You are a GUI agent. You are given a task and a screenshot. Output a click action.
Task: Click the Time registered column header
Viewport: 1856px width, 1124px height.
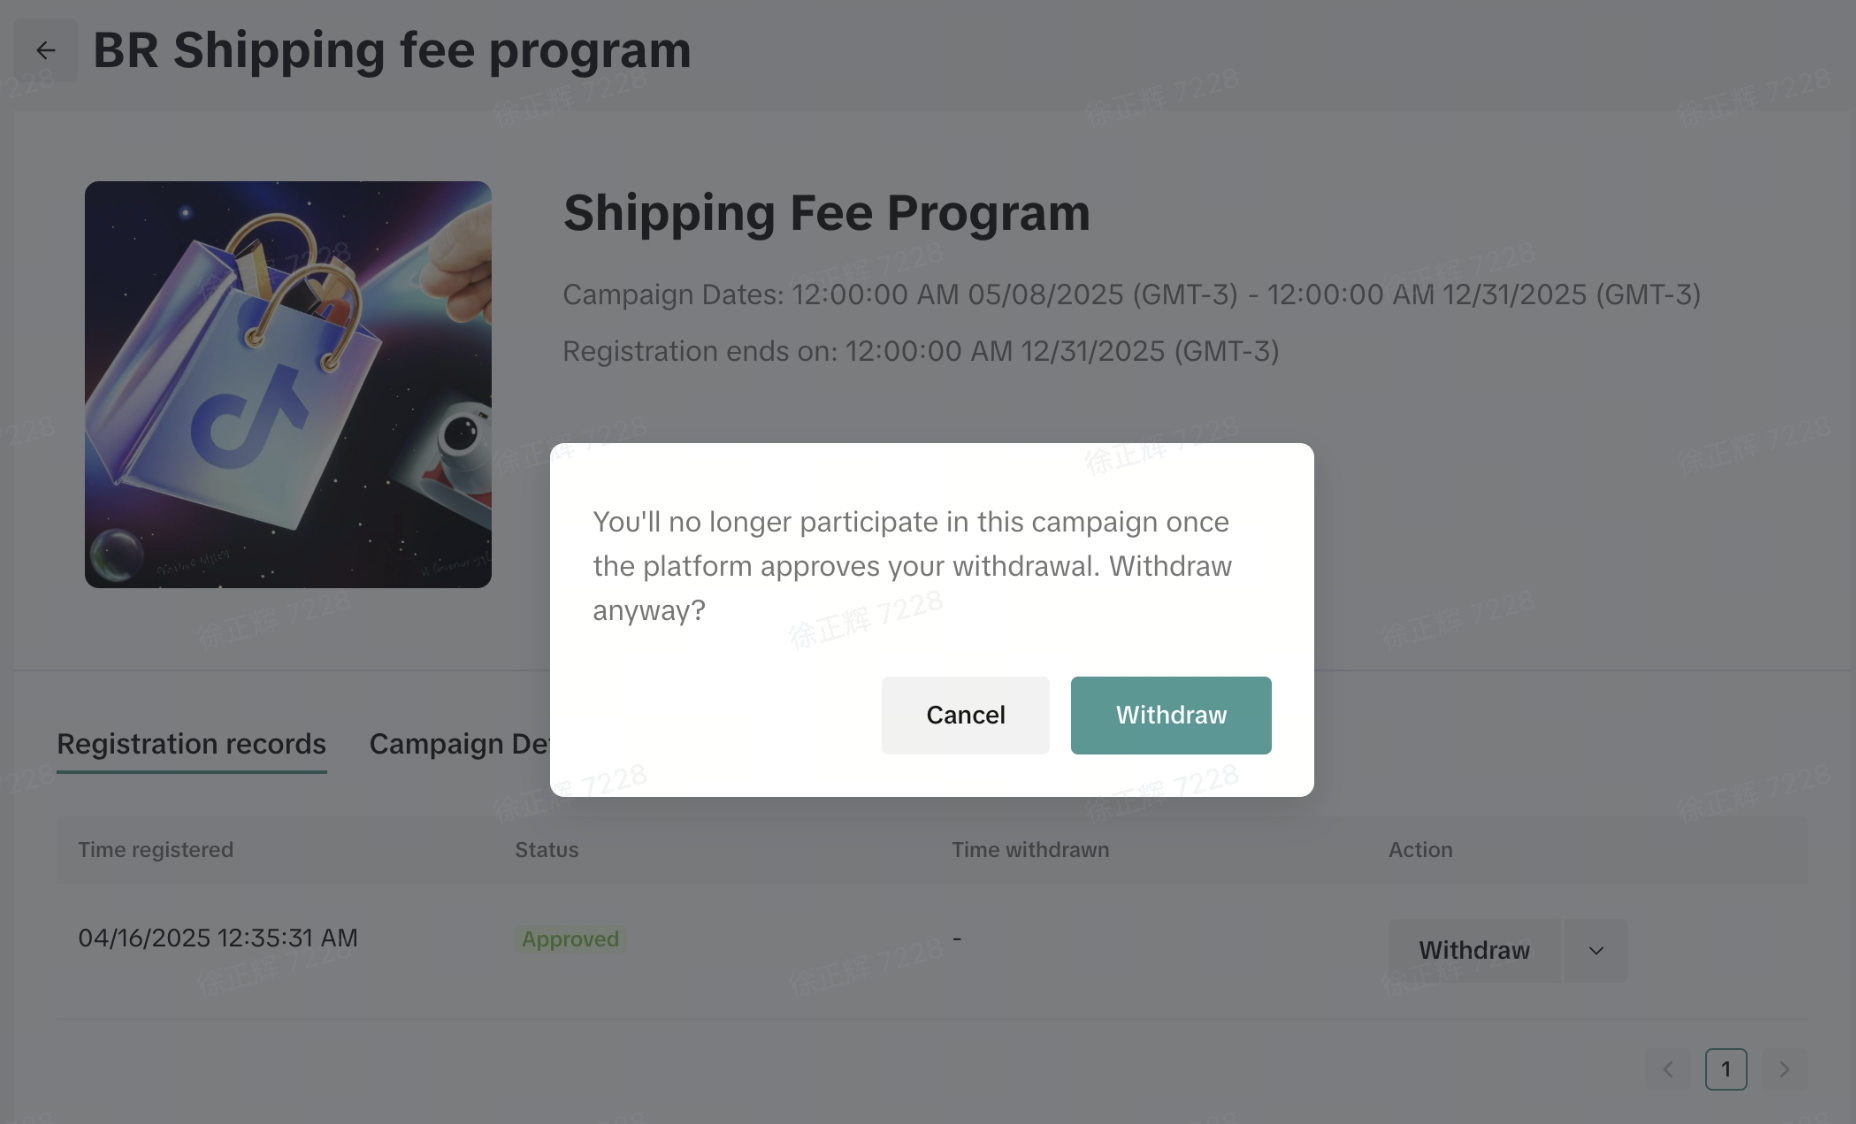tap(156, 850)
